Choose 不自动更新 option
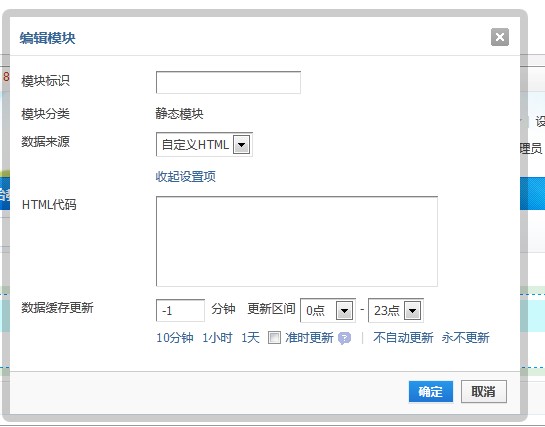The width and height of the screenshot is (545, 427). 403,338
